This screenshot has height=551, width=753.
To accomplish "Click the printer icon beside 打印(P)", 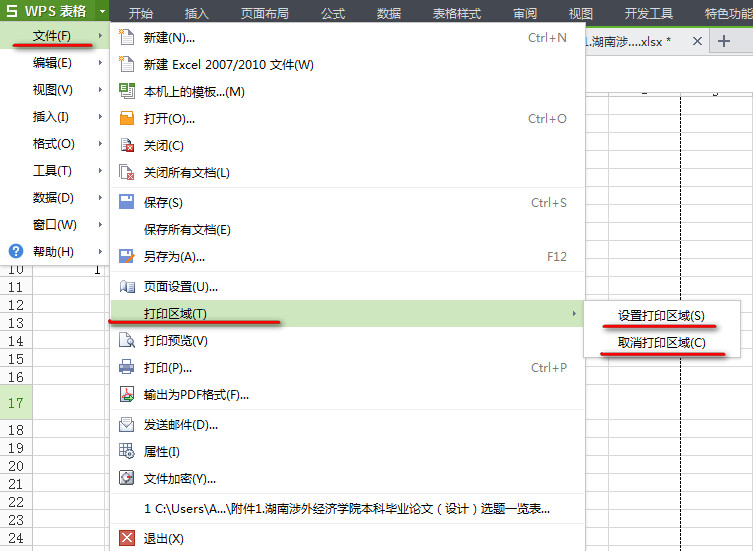I will point(127,367).
